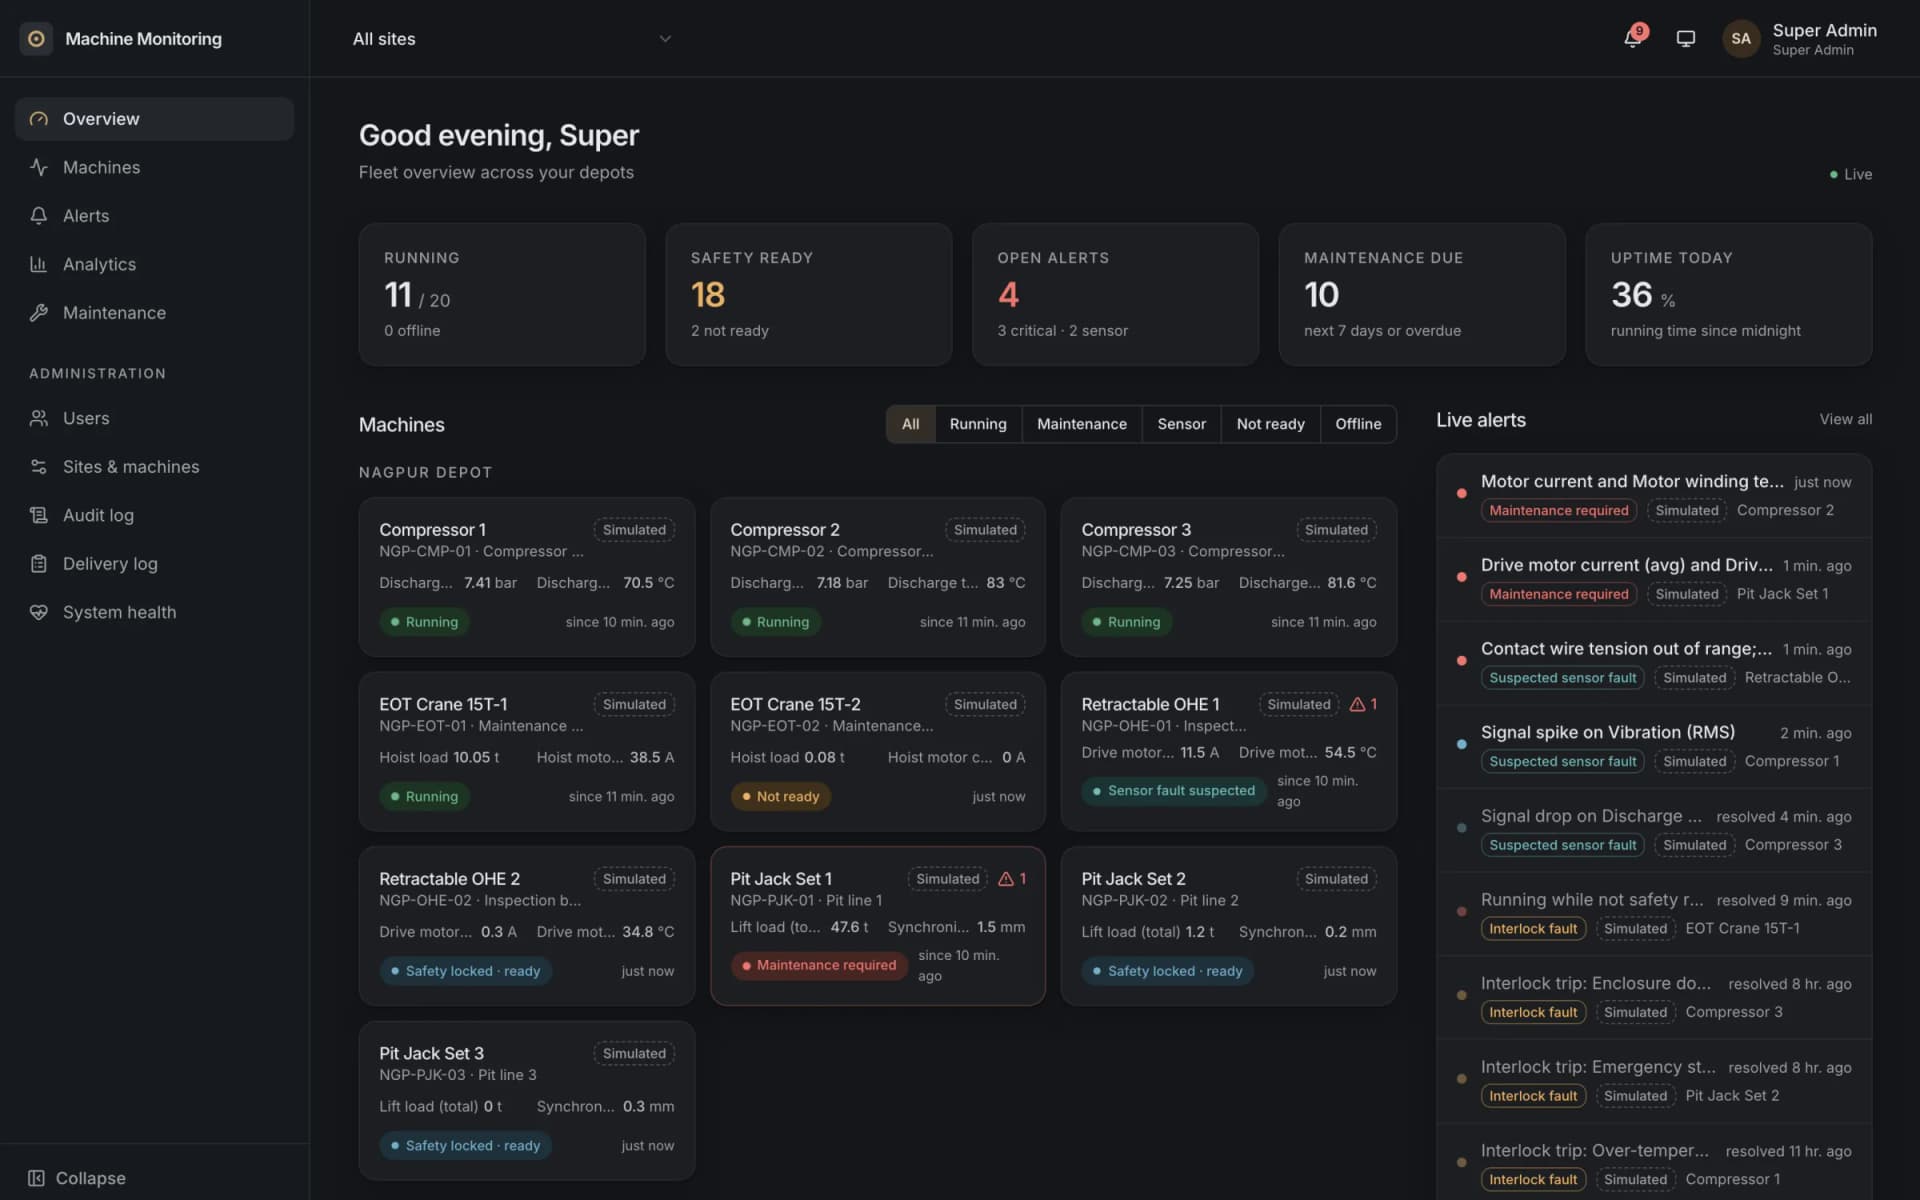Click the System health heart icon

(x=39, y=612)
